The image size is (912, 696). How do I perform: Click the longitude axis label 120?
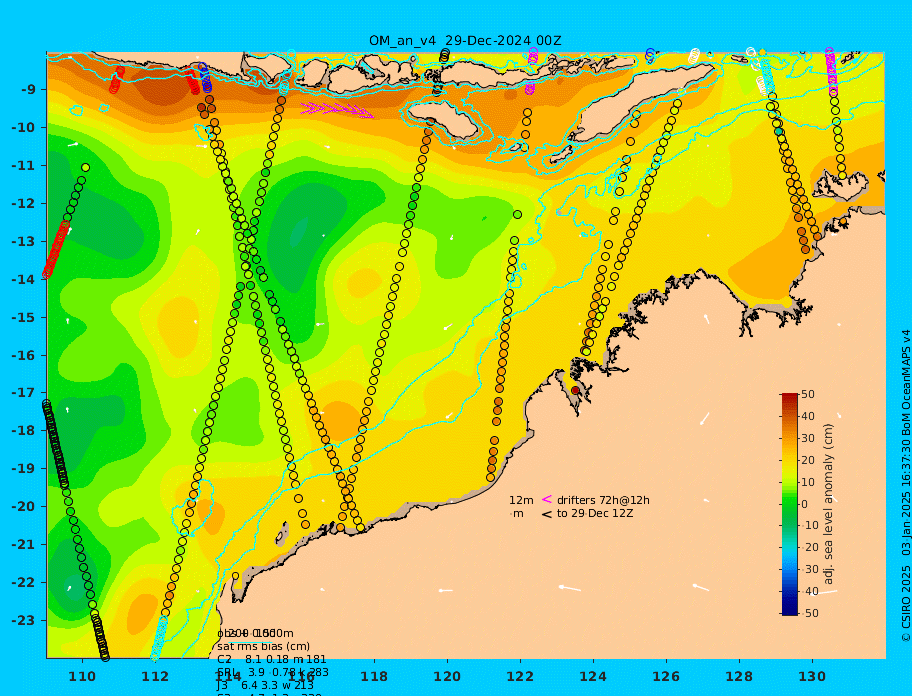[x=447, y=676]
